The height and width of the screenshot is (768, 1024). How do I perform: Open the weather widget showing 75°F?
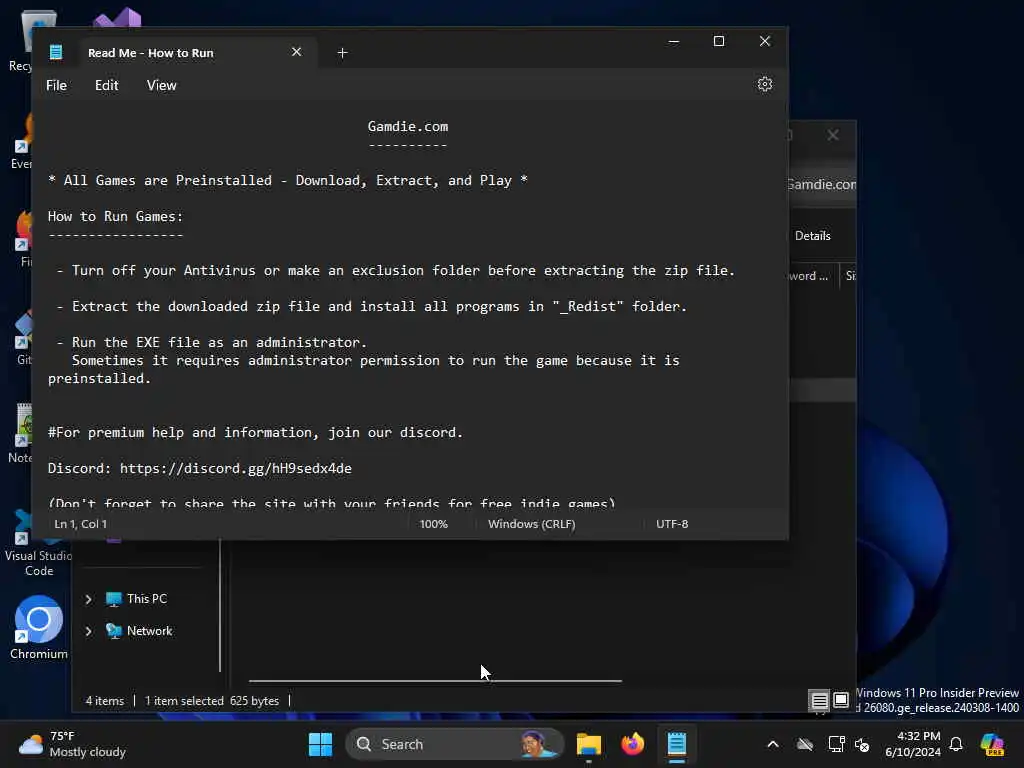72,744
